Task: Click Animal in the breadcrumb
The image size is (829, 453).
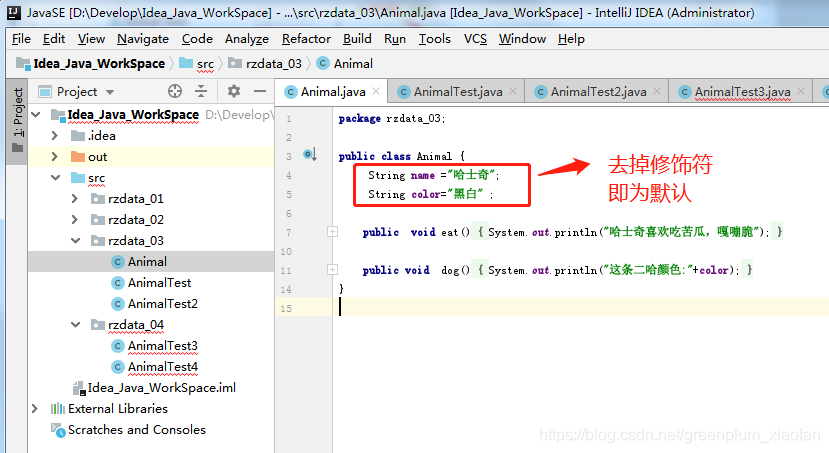Action: coord(353,63)
